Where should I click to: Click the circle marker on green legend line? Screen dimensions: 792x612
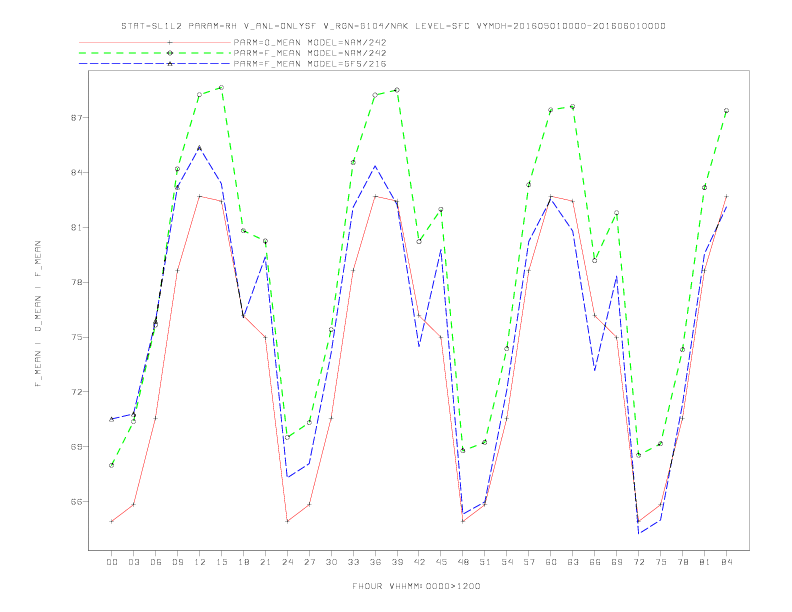(x=170, y=53)
